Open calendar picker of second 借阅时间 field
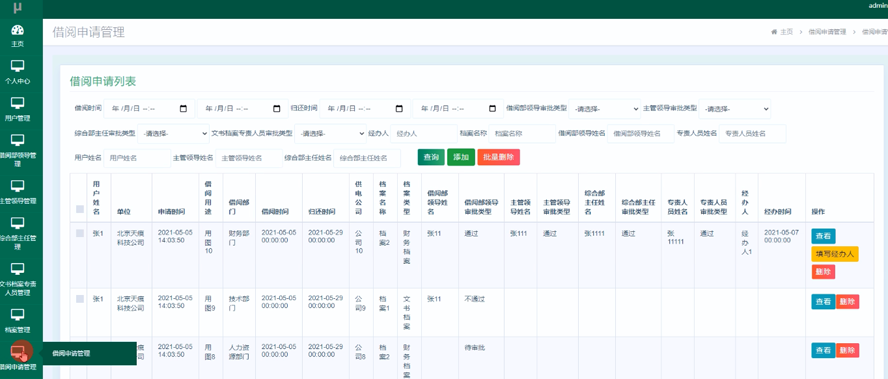 [276, 108]
